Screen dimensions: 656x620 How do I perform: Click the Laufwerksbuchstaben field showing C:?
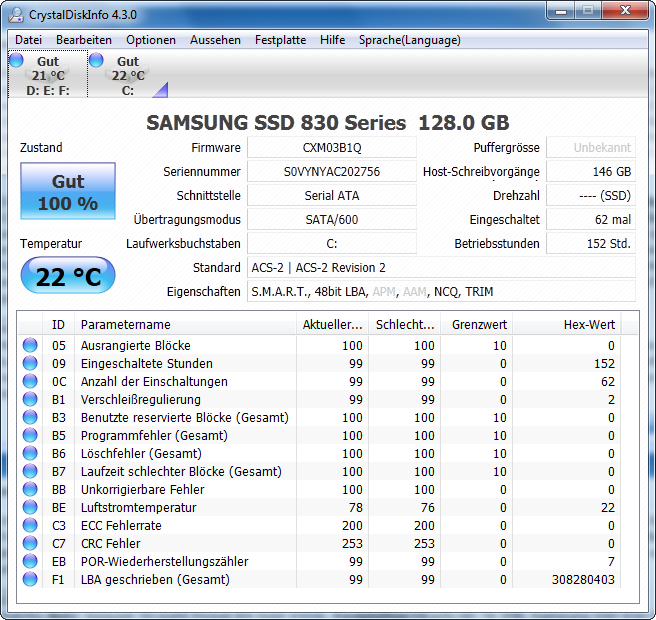(x=332, y=243)
